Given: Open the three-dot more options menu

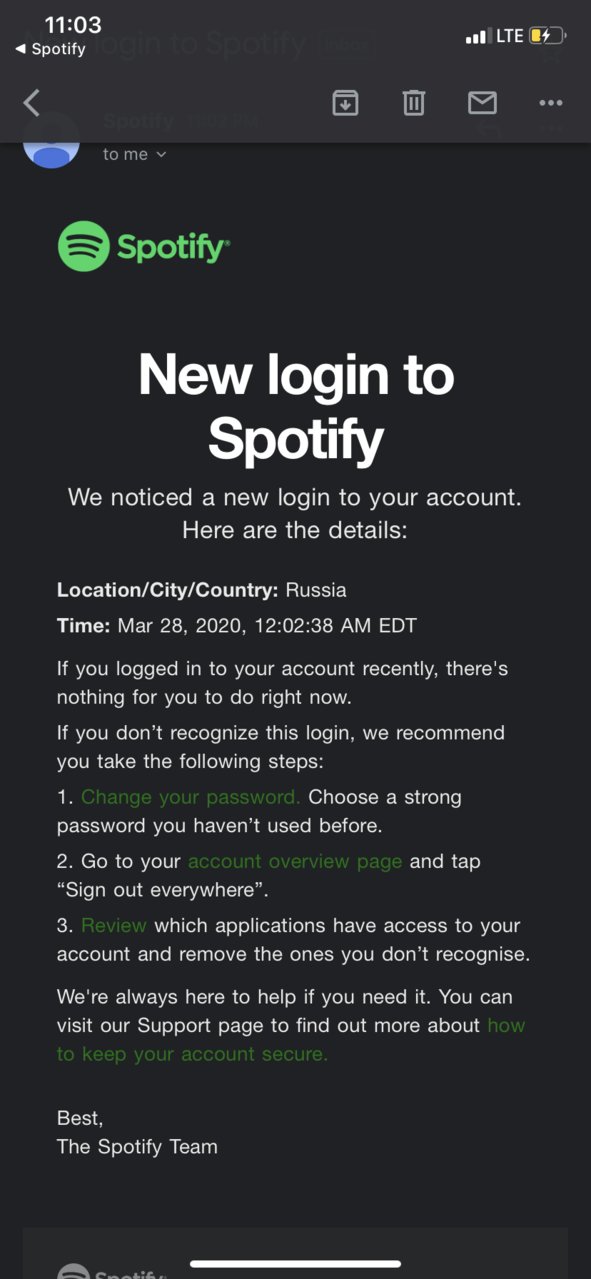Looking at the screenshot, I should pyautogui.click(x=551, y=102).
